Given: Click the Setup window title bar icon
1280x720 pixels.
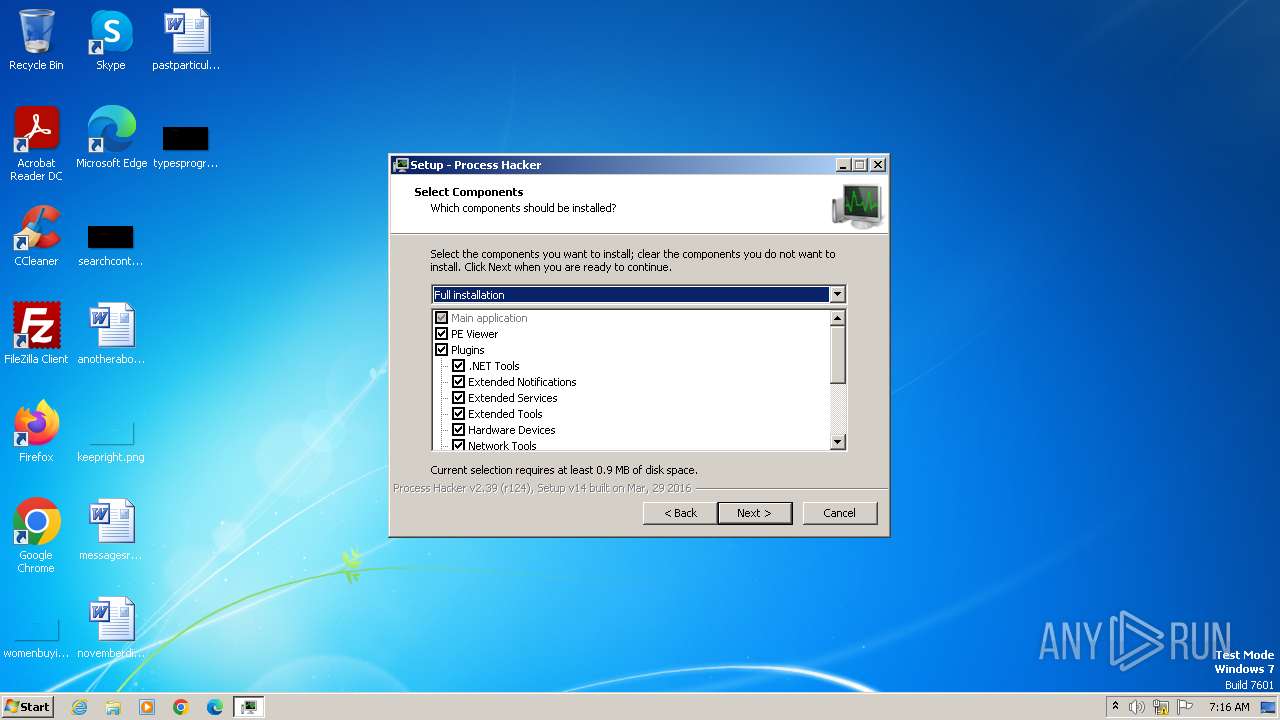Looking at the screenshot, I should (x=401, y=165).
